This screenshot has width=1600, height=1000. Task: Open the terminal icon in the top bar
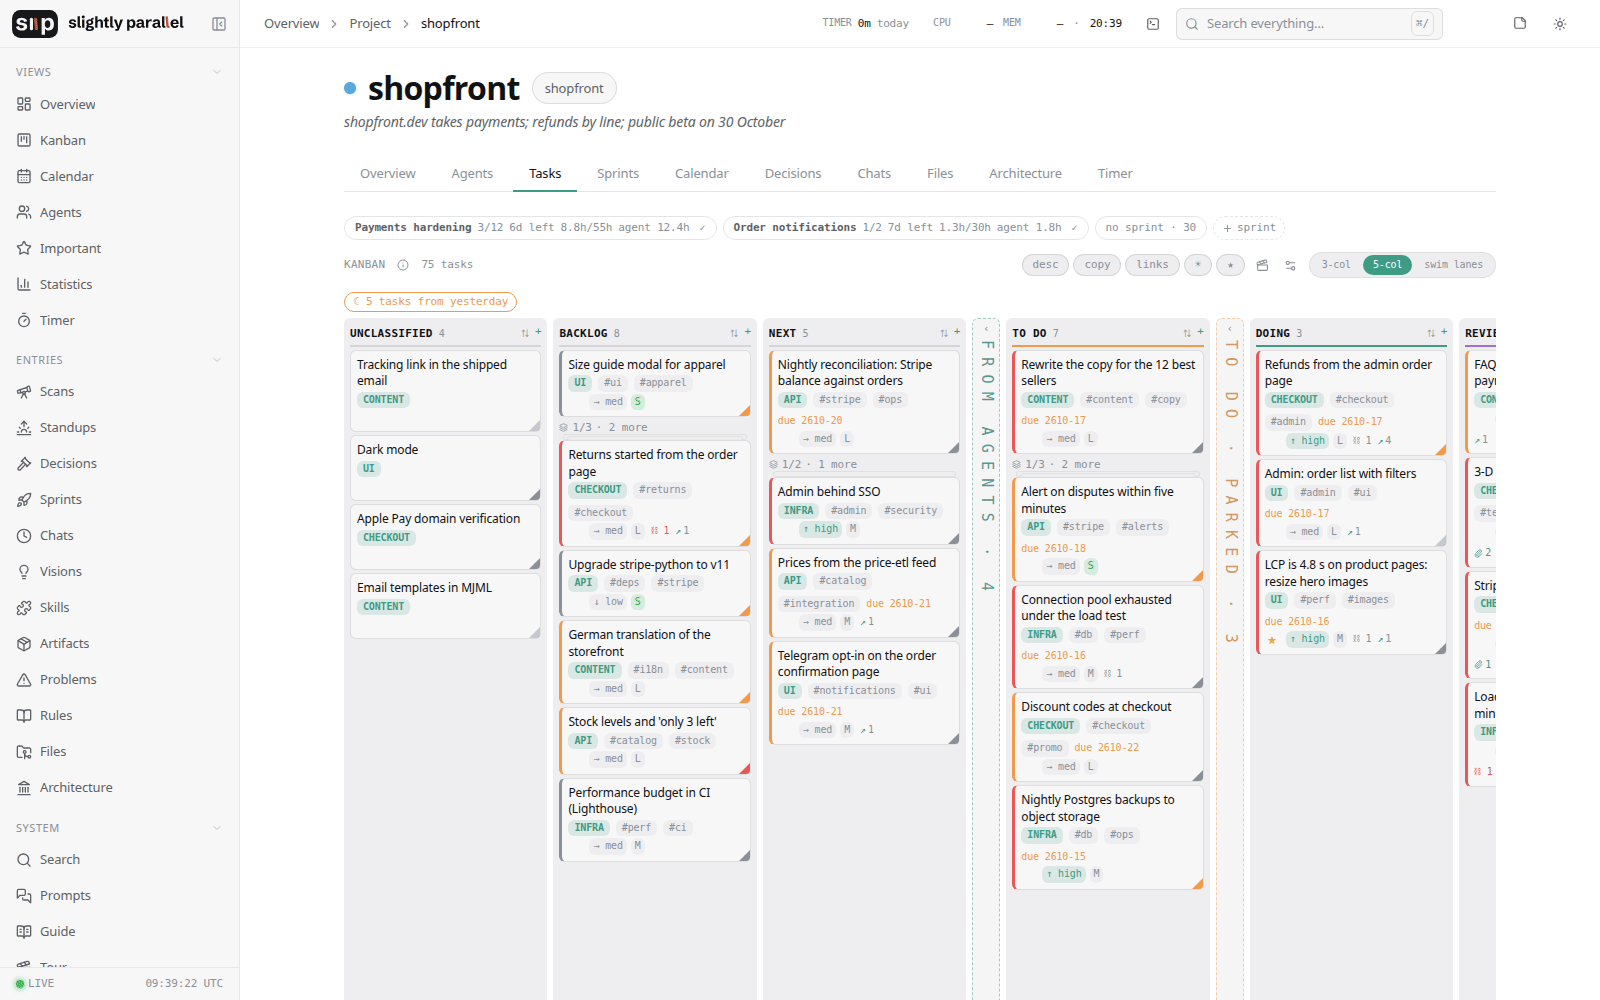1153,24
